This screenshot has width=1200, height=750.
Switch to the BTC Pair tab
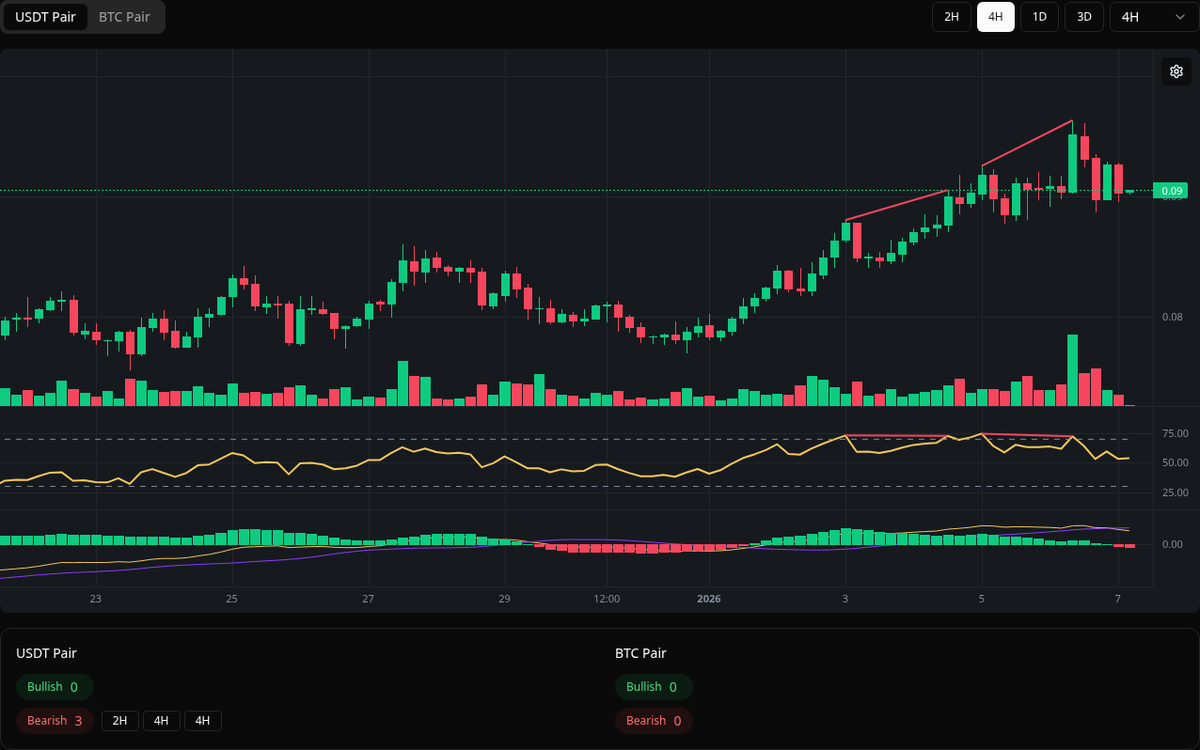(x=123, y=17)
